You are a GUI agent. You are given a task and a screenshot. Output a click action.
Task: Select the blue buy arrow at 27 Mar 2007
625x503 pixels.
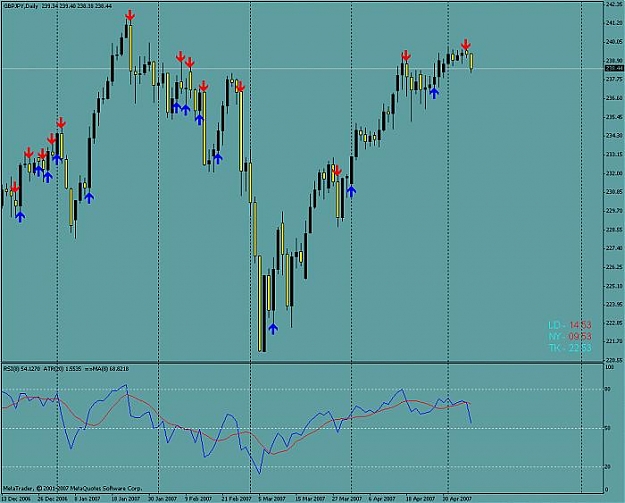[x=351, y=191]
